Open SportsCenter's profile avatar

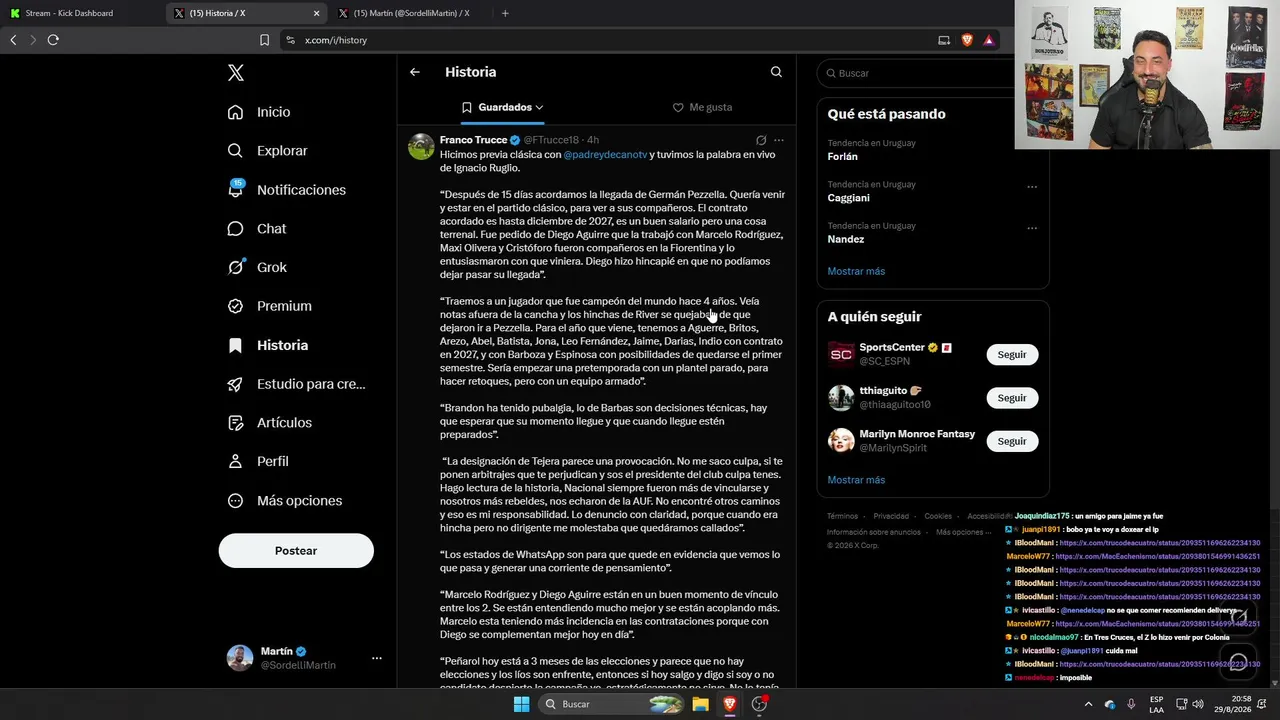(841, 354)
